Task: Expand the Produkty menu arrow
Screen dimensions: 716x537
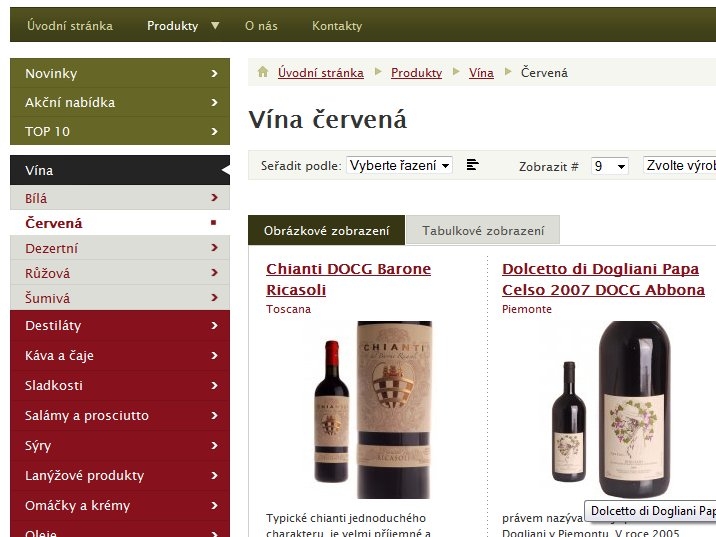Action: 216,26
